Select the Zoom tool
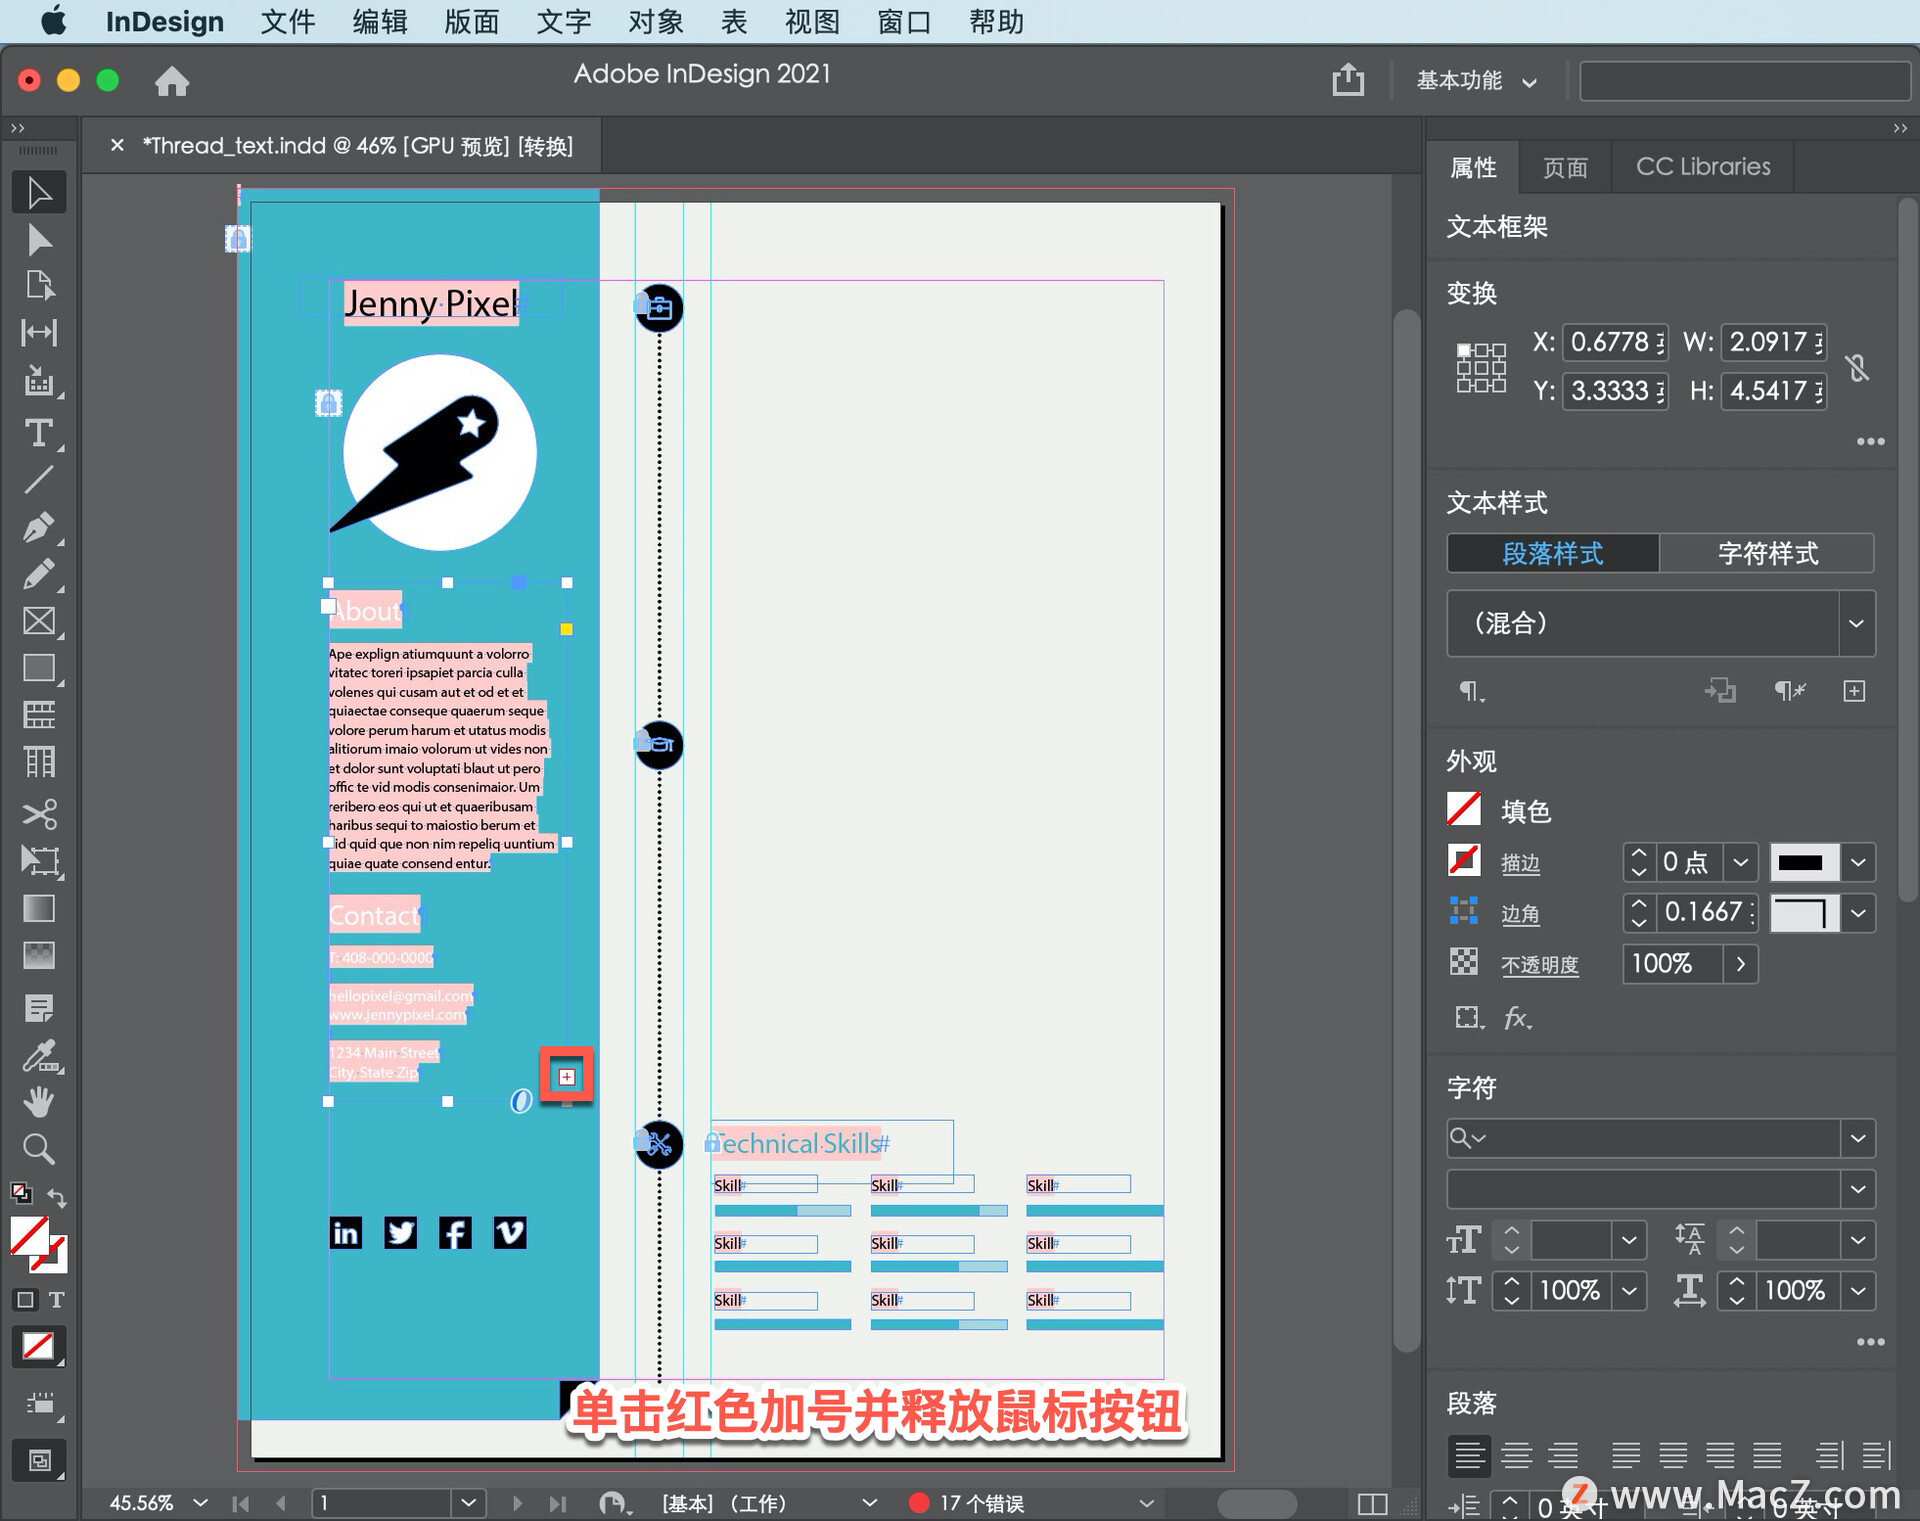The width and height of the screenshot is (1920, 1521). point(39,1149)
